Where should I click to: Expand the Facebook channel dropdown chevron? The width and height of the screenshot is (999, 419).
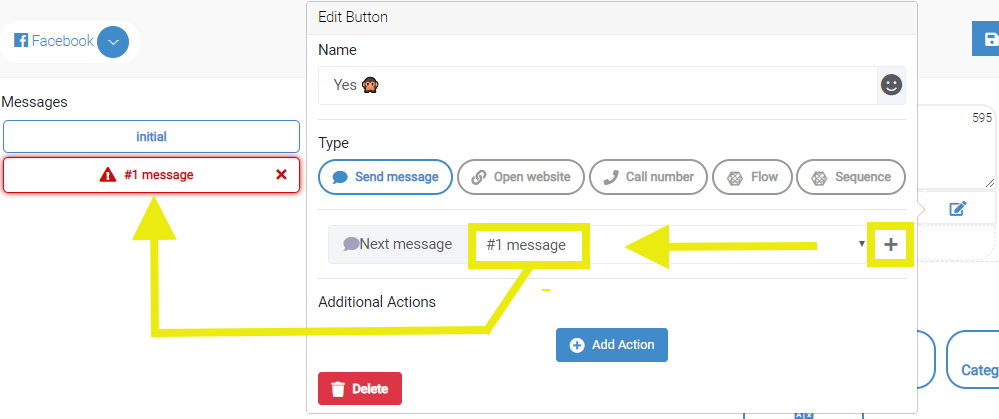[113, 42]
